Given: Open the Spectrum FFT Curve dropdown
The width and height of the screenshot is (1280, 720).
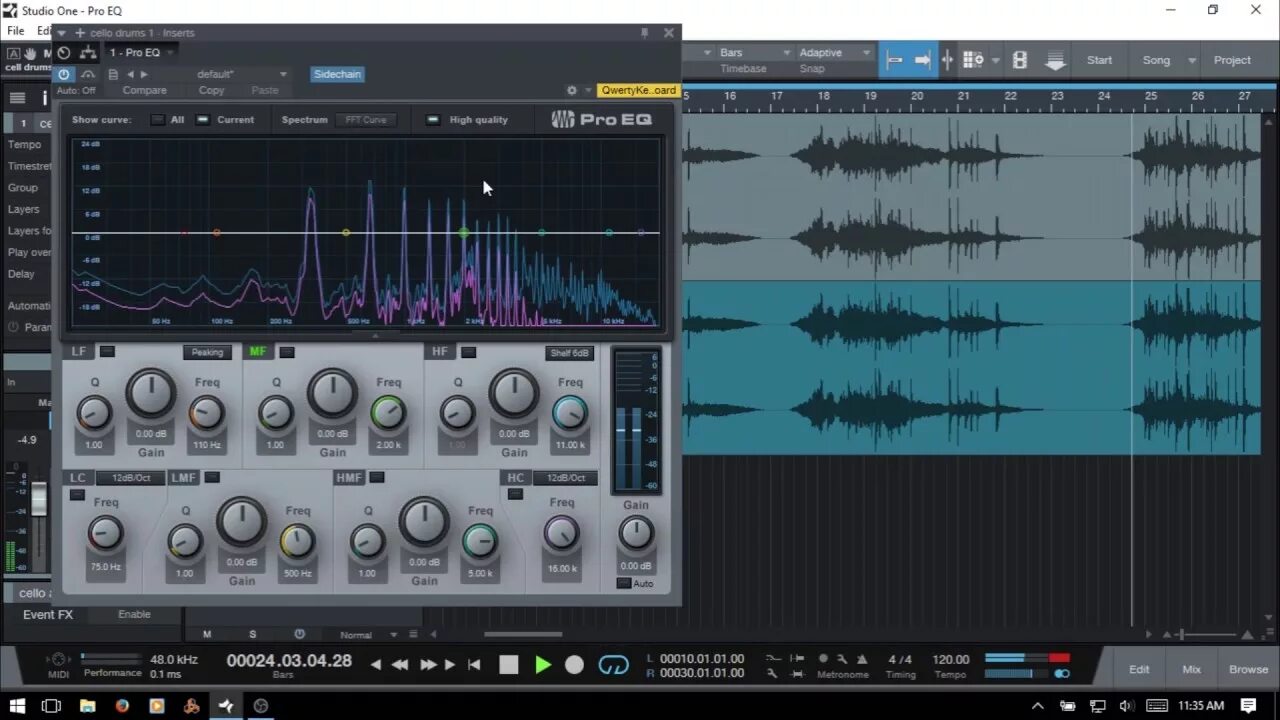Looking at the screenshot, I should pos(366,120).
